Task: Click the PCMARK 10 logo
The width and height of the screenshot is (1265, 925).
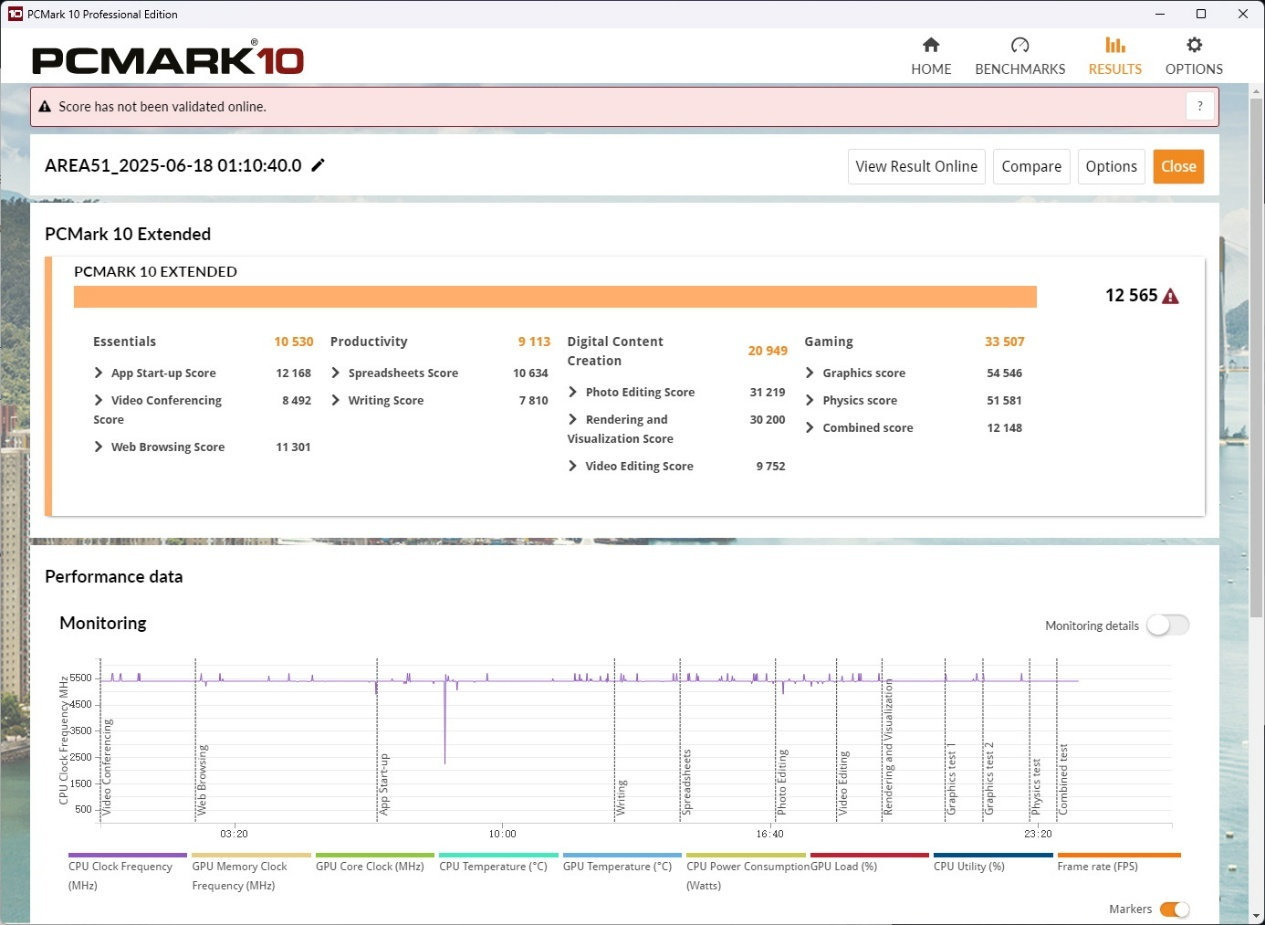Action: pyautogui.click(x=168, y=59)
